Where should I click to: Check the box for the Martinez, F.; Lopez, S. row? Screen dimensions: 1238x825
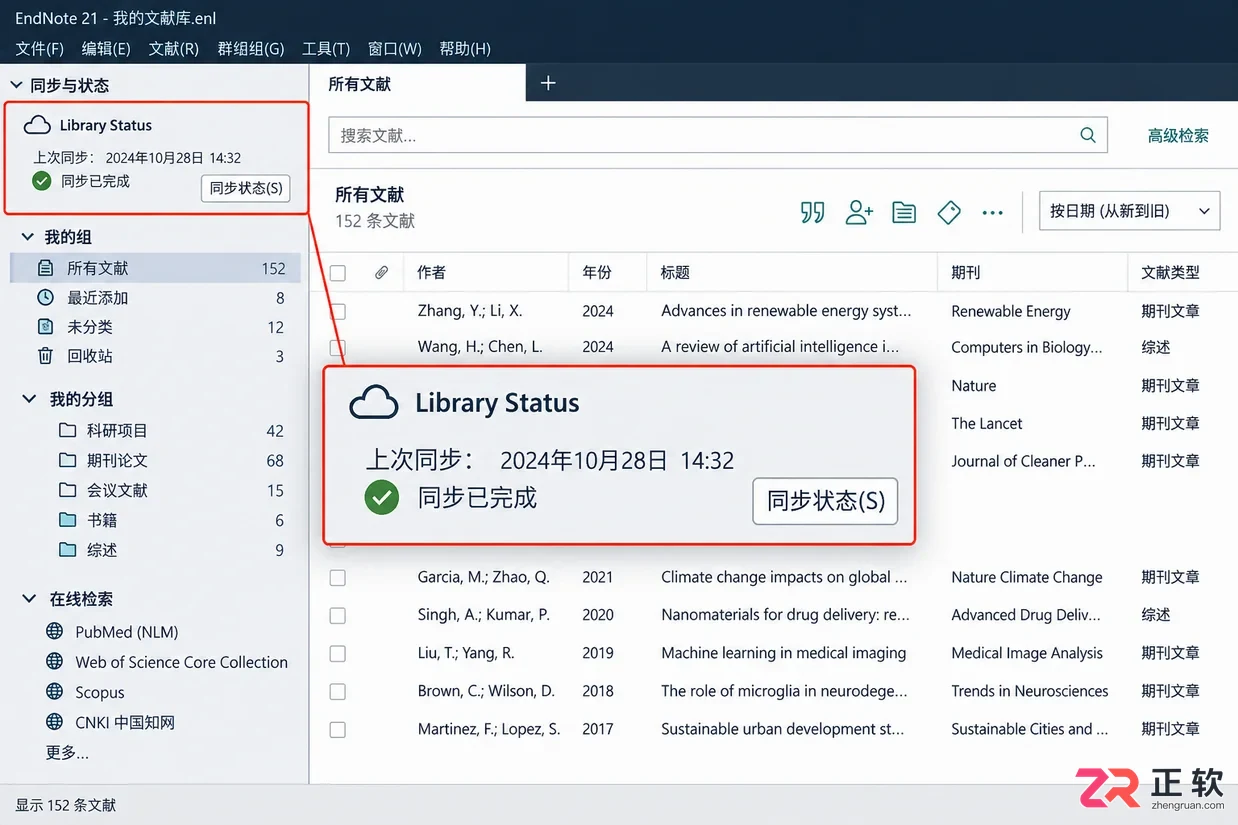338,730
